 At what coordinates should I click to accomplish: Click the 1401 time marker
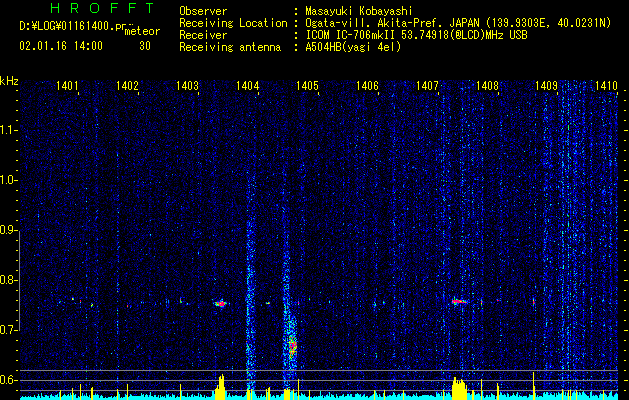(67, 85)
